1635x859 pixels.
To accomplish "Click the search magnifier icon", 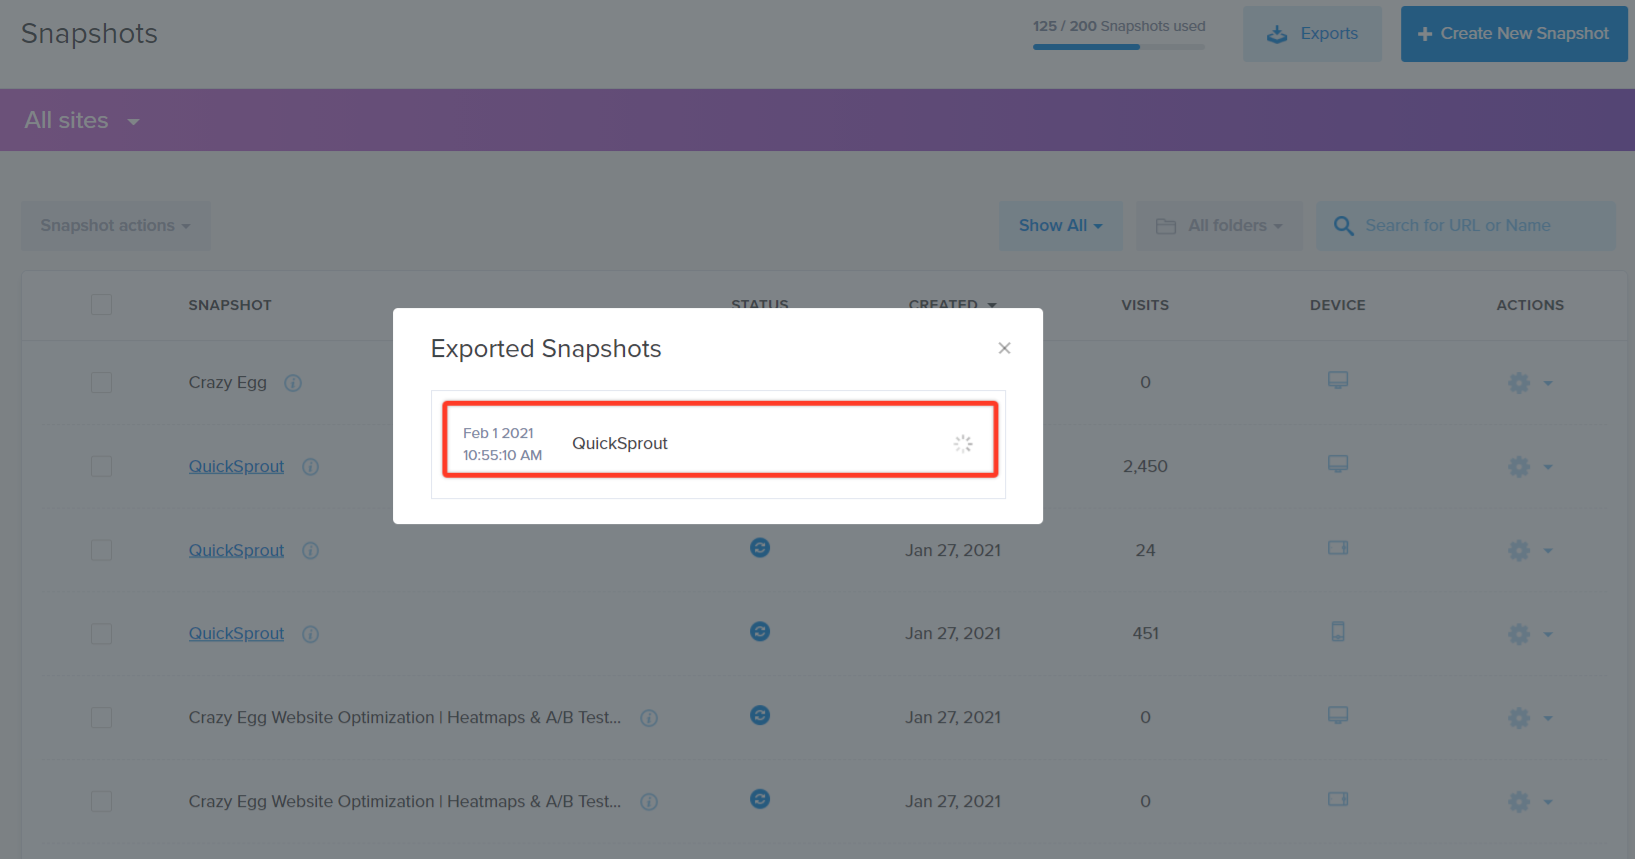I will pyautogui.click(x=1344, y=226).
